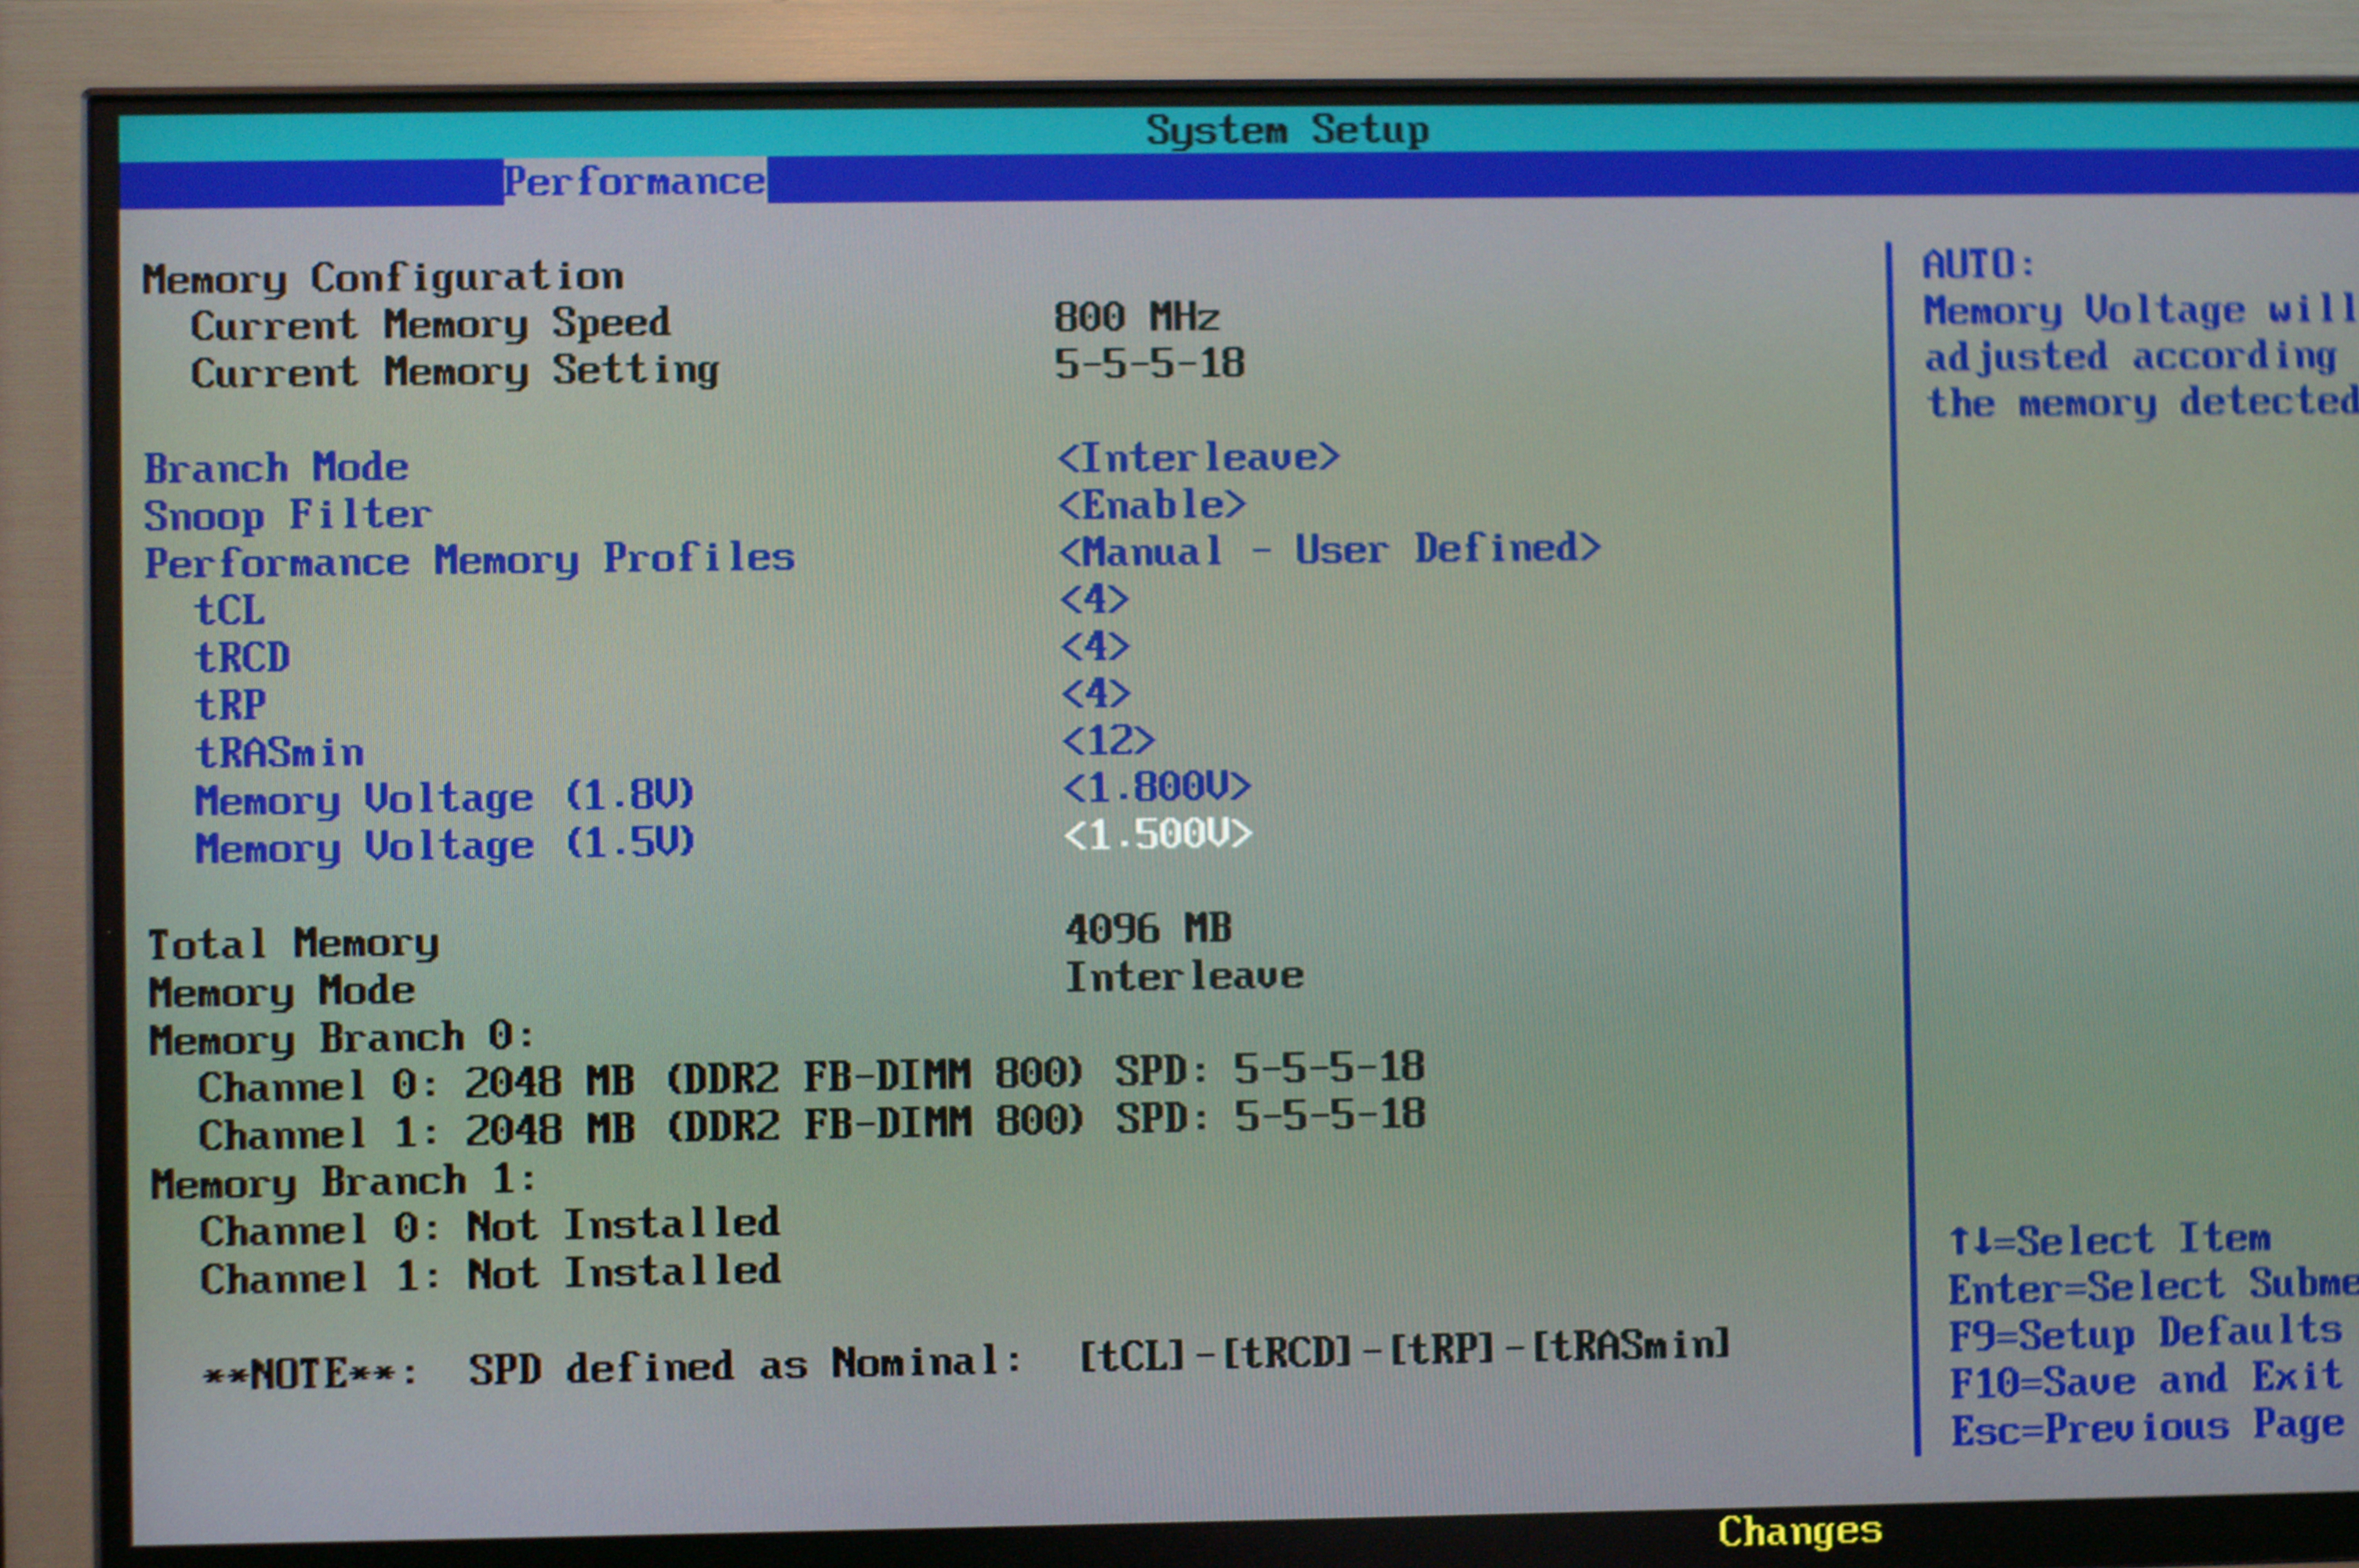Select the <1.800V> memory voltage value
The width and height of the screenshot is (2359, 1568).
coord(1157,787)
